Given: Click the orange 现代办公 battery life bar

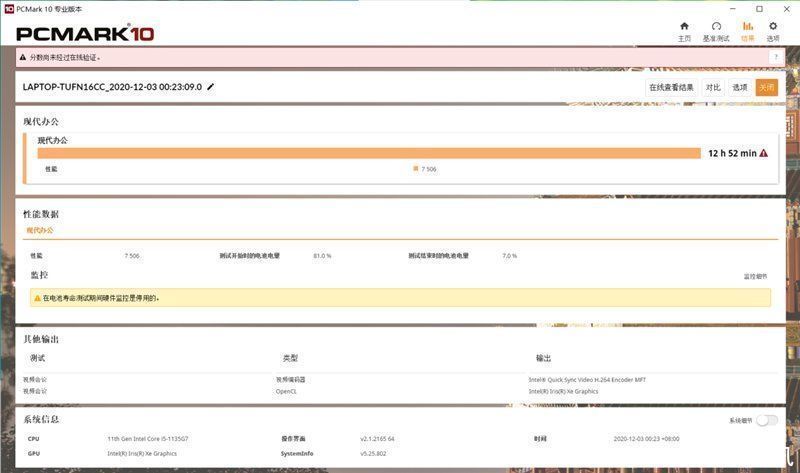Looking at the screenshot, I should (369, 153).
